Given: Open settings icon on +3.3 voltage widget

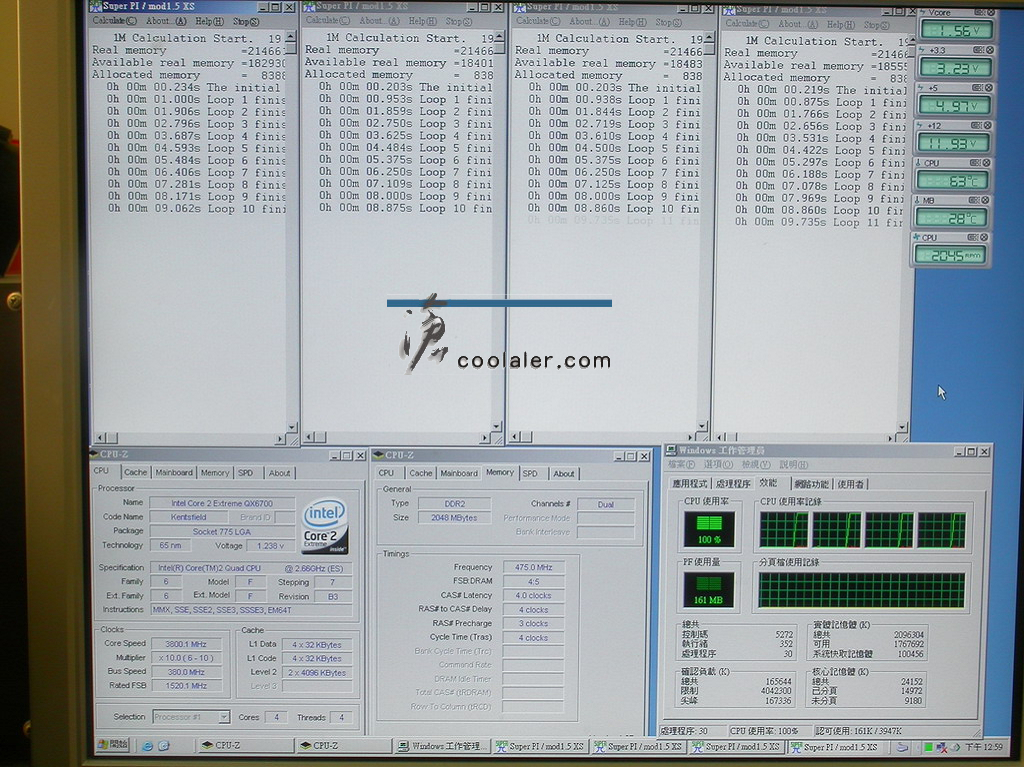Looking at the screenshot, I should point(978,50).
